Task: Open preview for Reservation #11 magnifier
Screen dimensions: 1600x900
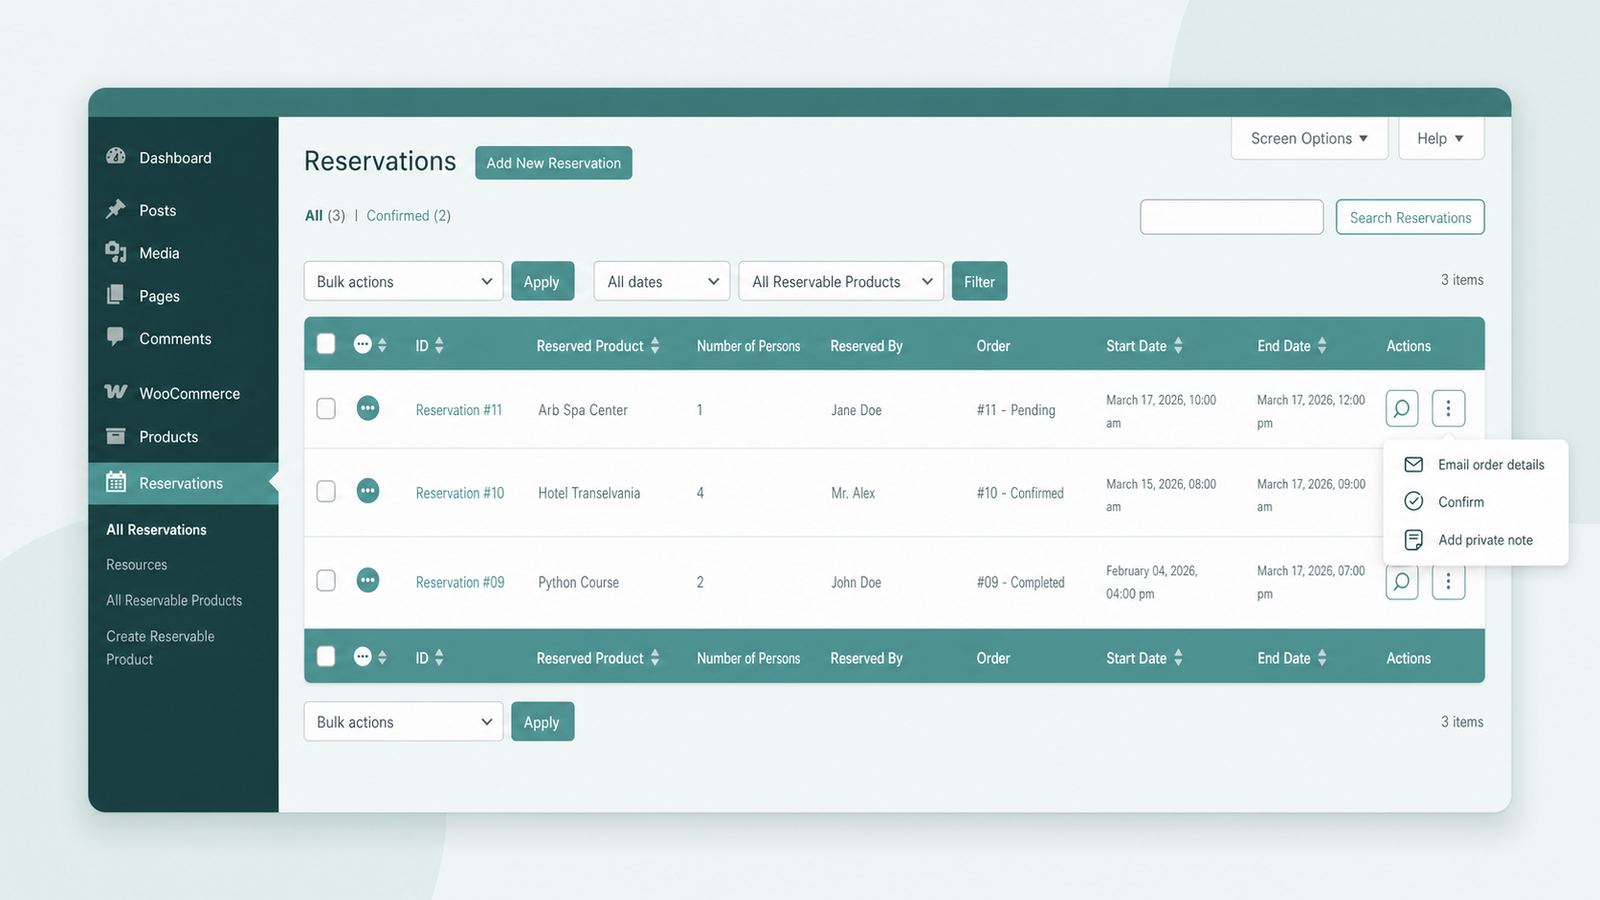Action: (1402, 408)
